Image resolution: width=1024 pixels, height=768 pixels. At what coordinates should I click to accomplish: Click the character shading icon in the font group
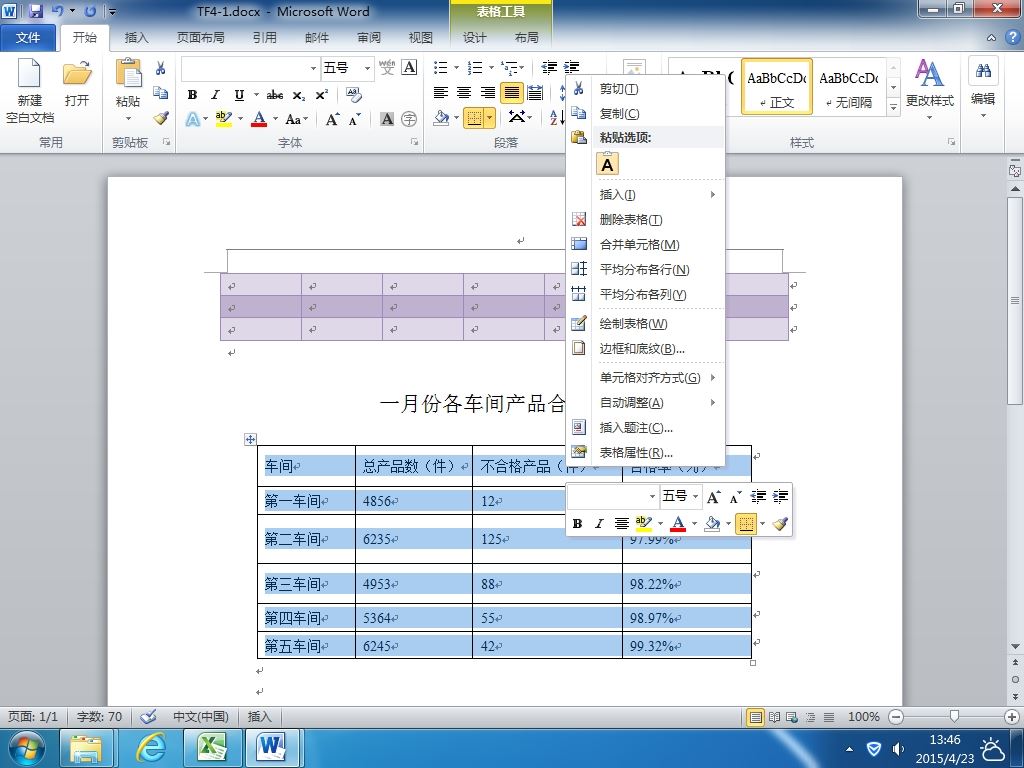[387, 119]
